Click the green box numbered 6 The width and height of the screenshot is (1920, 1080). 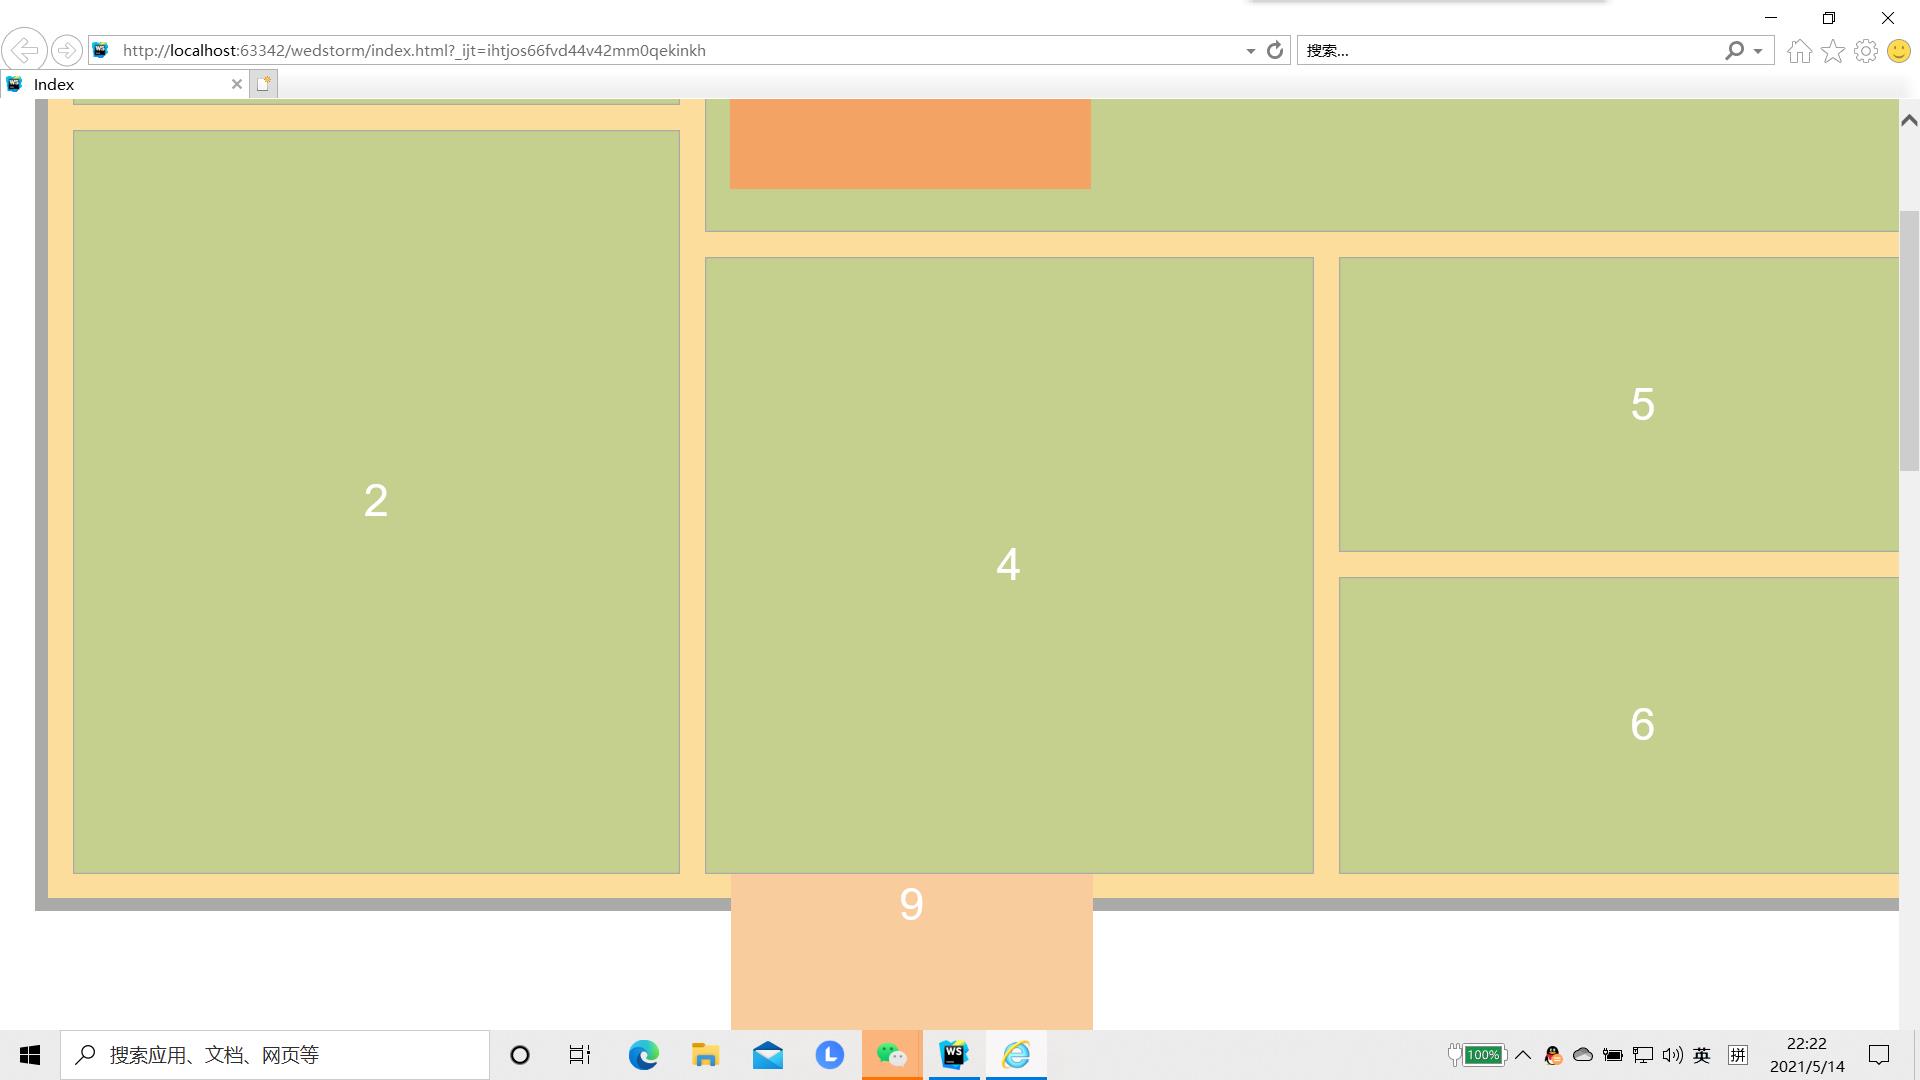1619,725
